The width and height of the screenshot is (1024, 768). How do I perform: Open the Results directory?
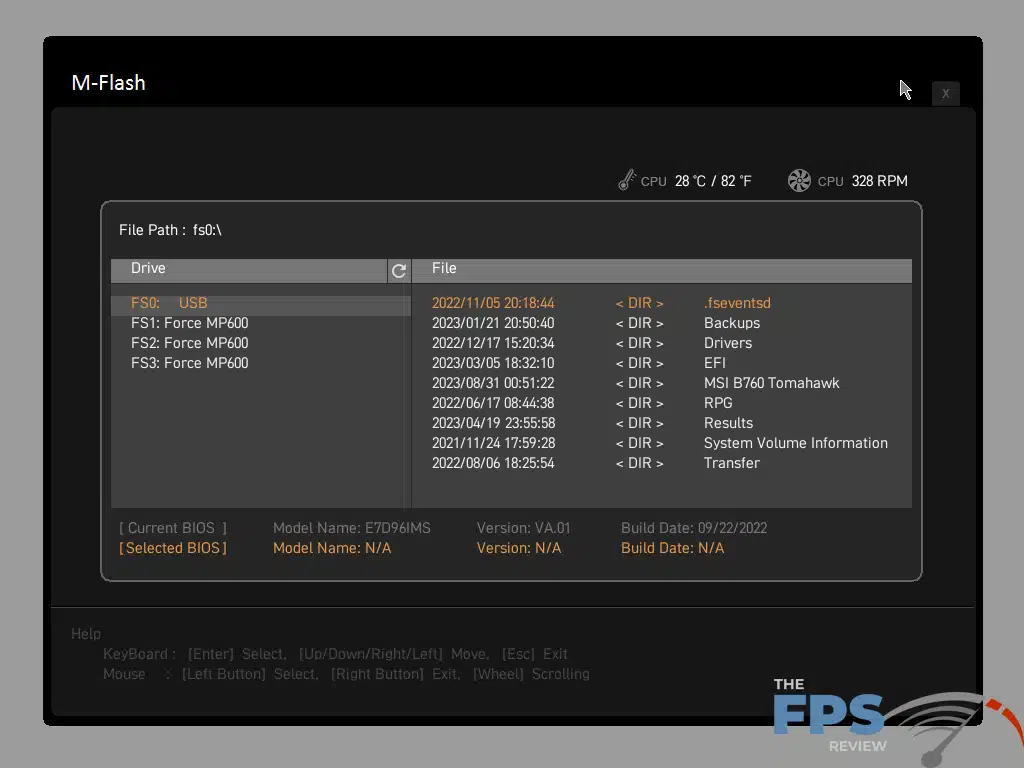(728, 423)
